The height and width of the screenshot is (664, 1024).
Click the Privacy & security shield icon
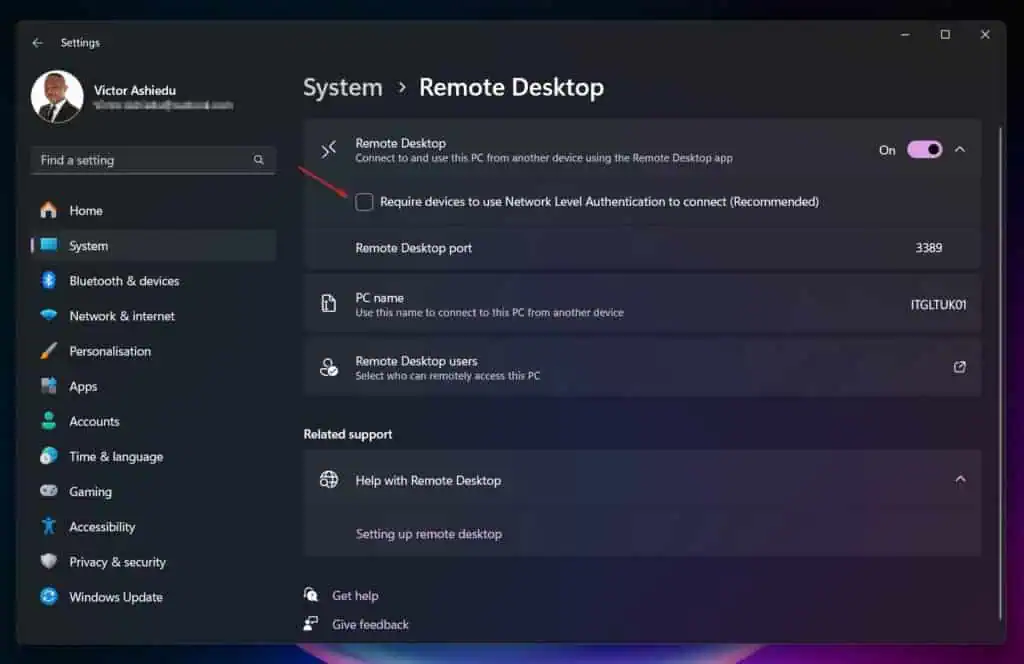[x=48, y=561]
